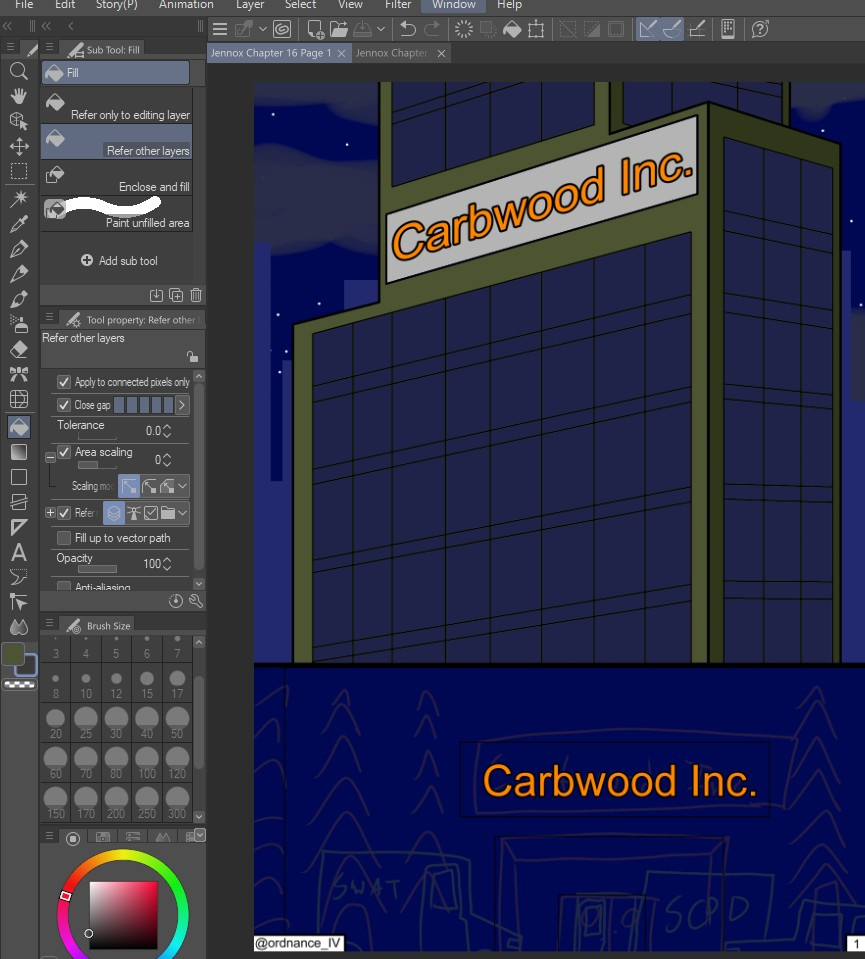Viewport: 865px width, 959px height.
Task: Pick brush size 30 preset
Action: (116, 722)
